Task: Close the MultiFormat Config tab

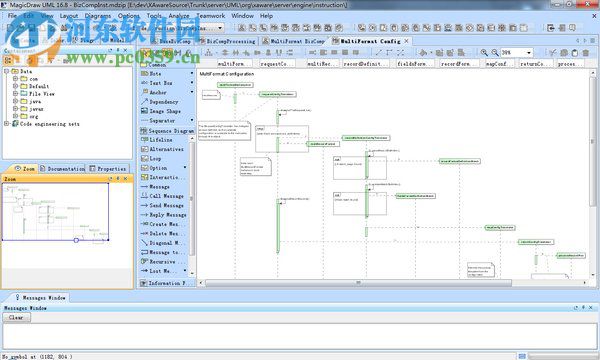Action: pyautogui.click(x=406, y=41)
